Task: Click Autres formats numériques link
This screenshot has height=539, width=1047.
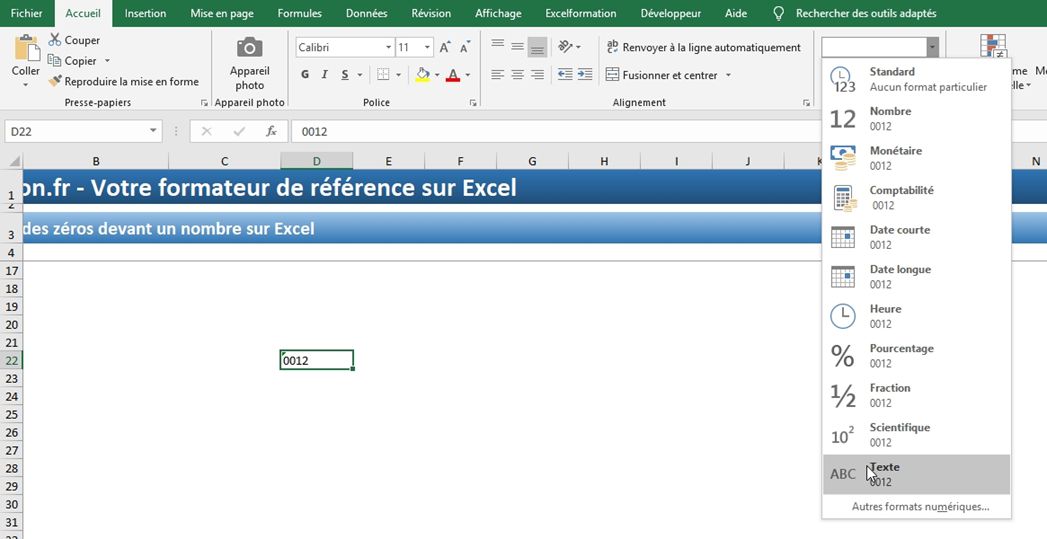Action: (919, 507)
